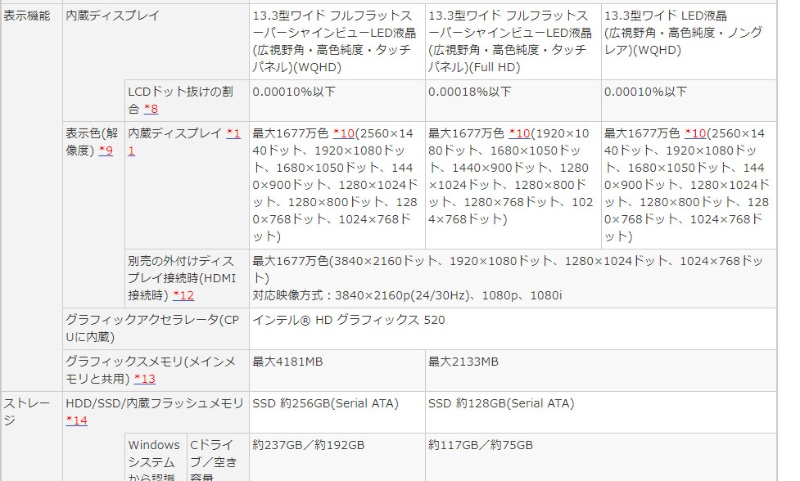Select the ストレージ category header cell
Image resolution: width=800 pixels, height=481 pixels.
pos(30,411)
